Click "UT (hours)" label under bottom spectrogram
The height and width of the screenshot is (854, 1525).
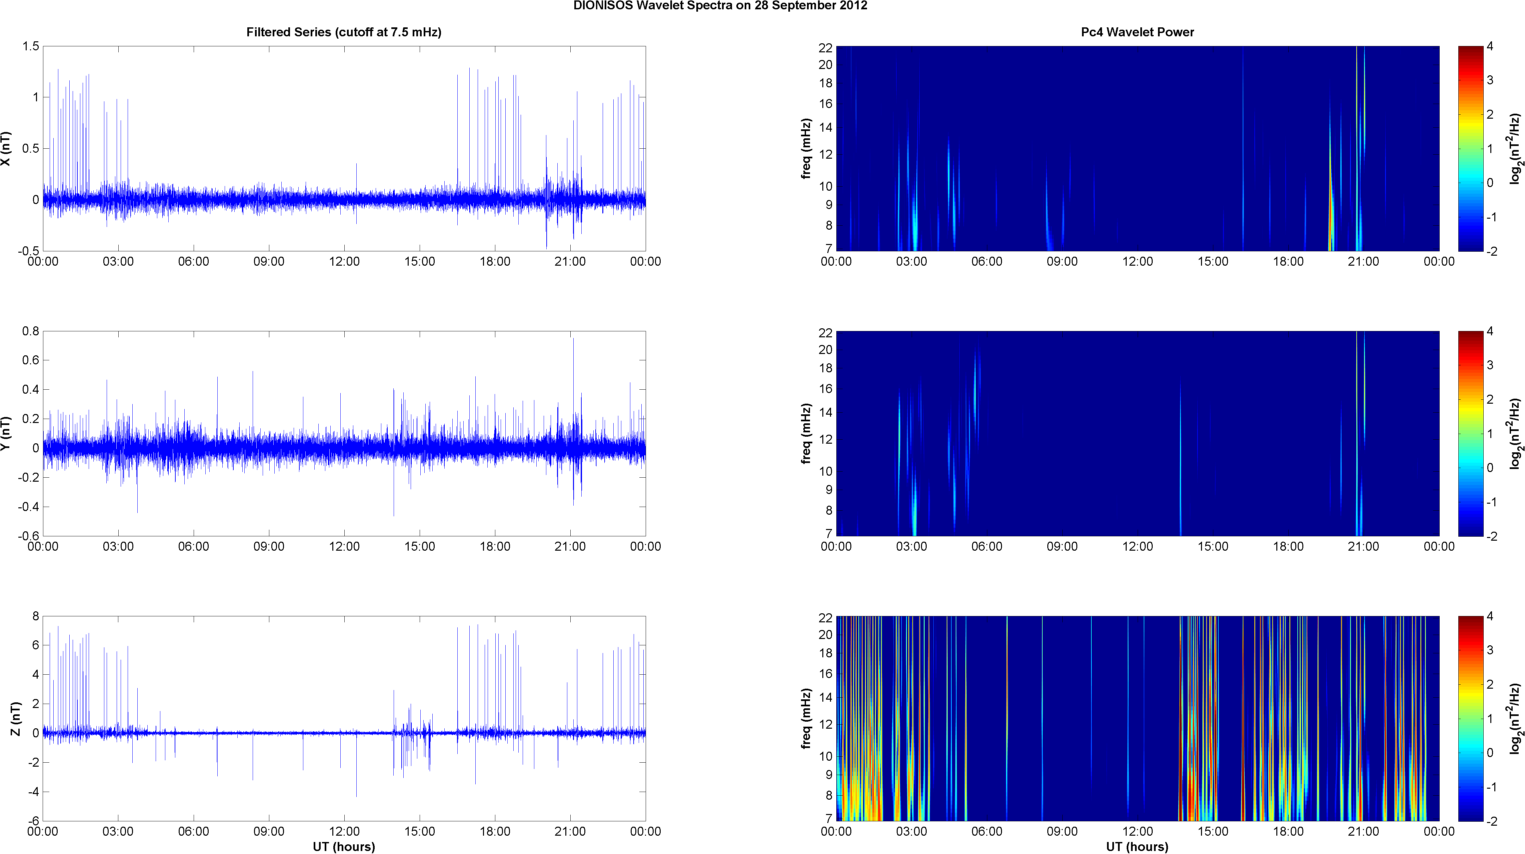1137,846
